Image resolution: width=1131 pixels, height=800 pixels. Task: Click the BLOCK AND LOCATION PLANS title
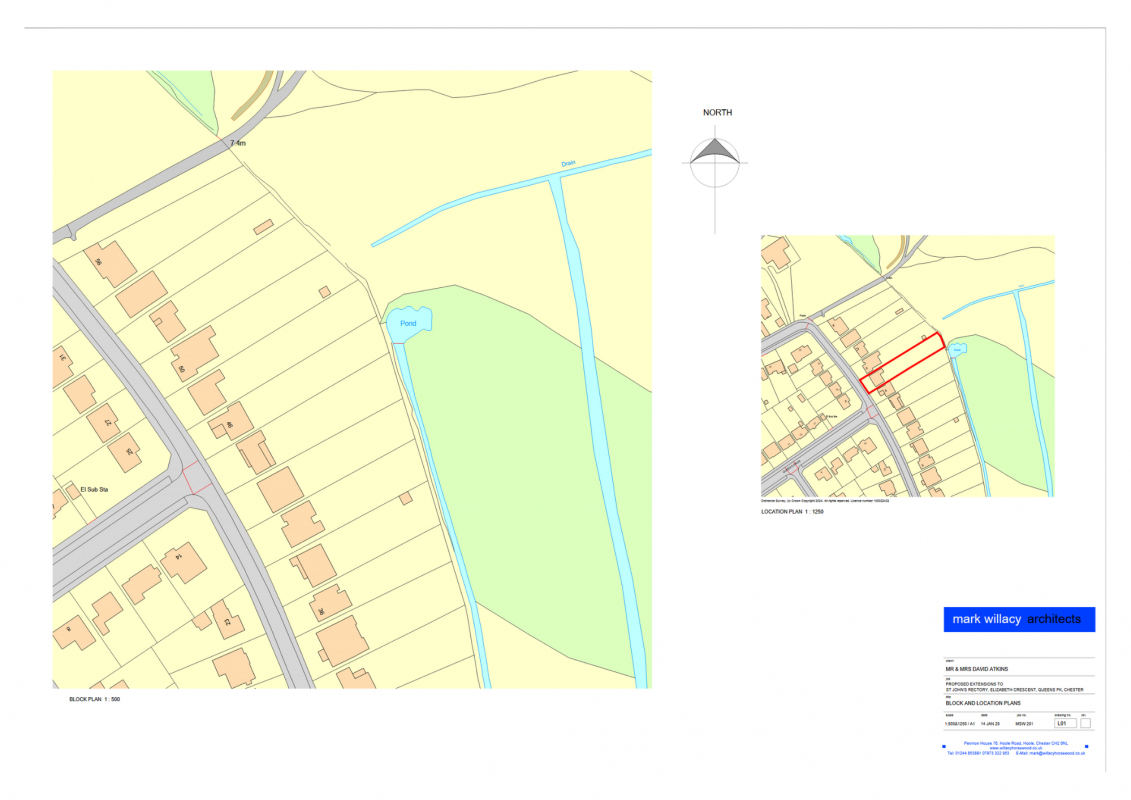981,703
